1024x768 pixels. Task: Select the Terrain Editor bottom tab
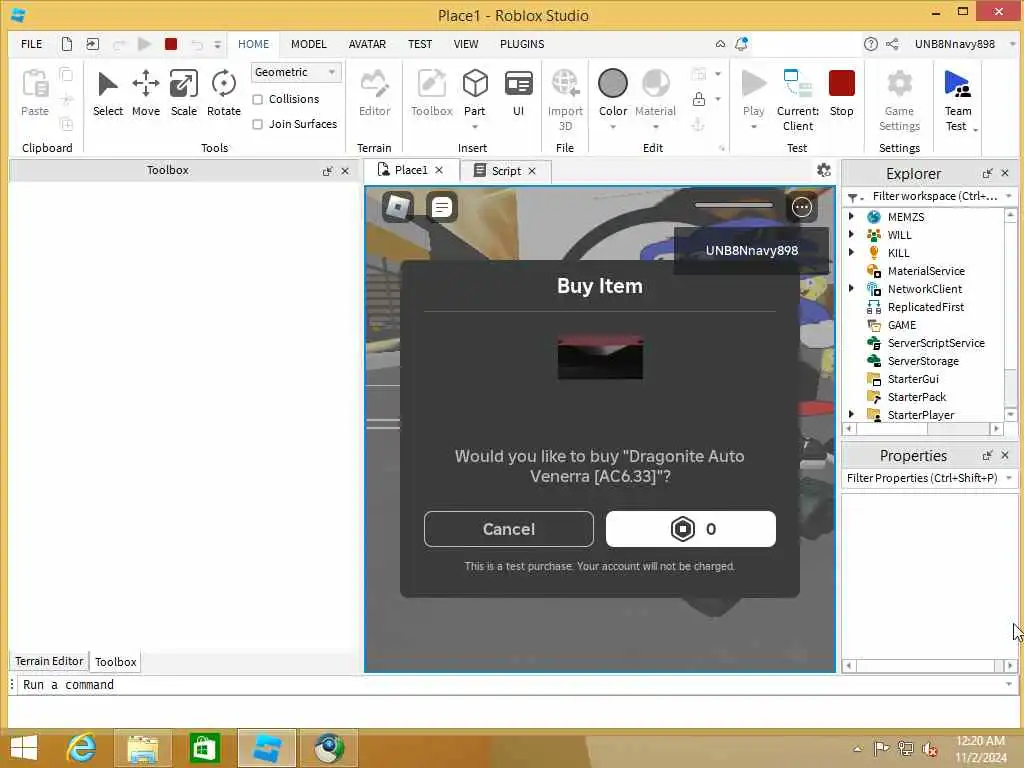(49, 661)
